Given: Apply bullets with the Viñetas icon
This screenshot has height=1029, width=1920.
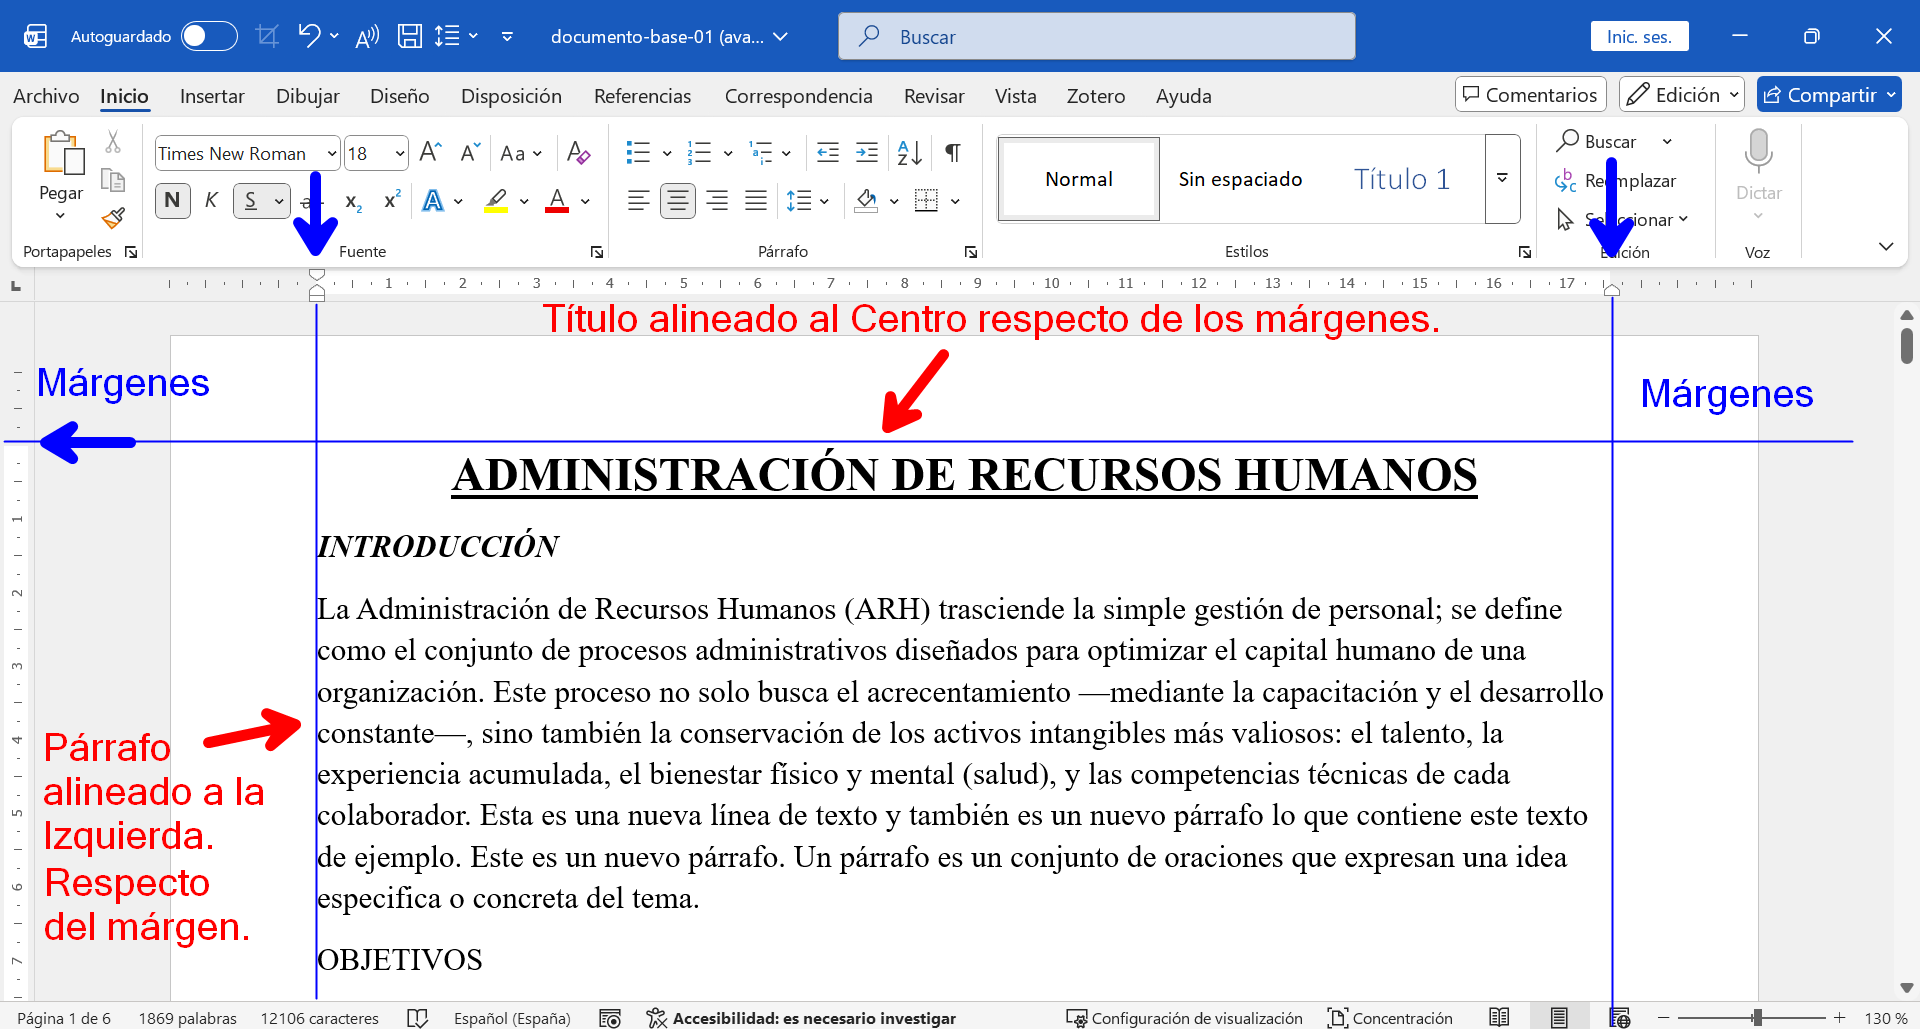Looking at the screenshot, I should pyautogui.click(x=640, y=152).
